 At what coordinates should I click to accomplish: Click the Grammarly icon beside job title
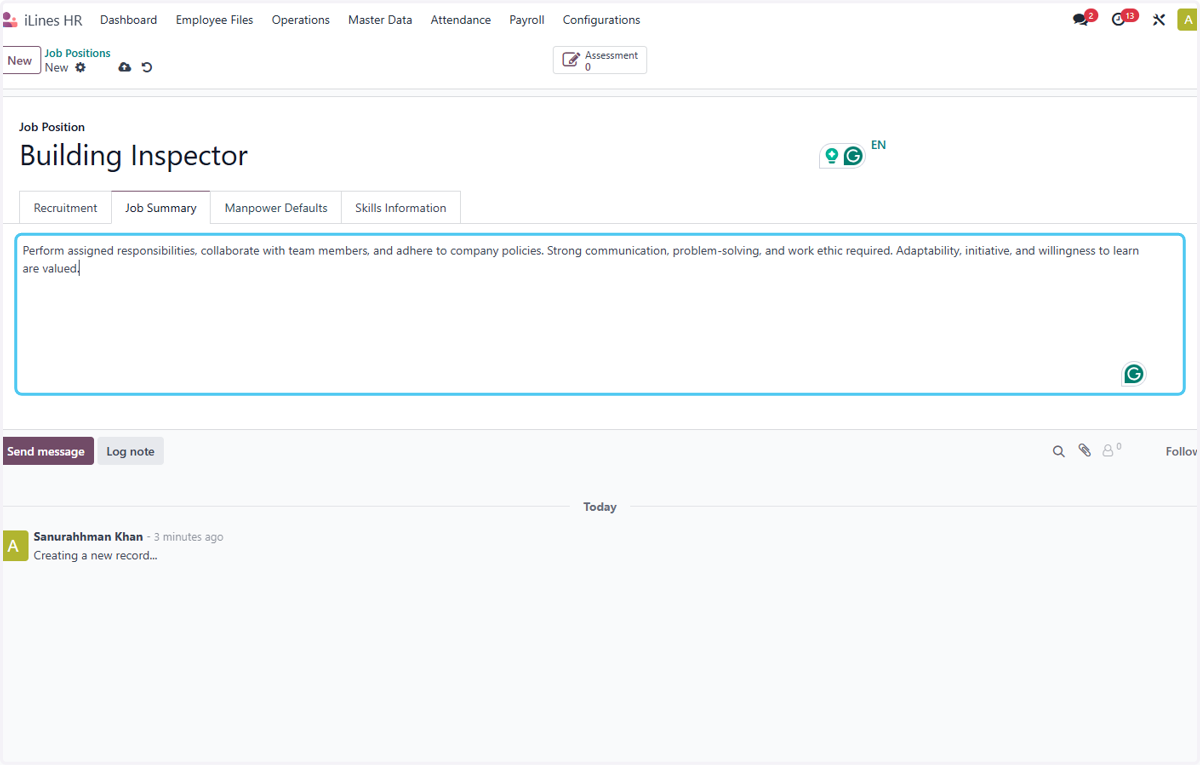[x=853, y=156]
